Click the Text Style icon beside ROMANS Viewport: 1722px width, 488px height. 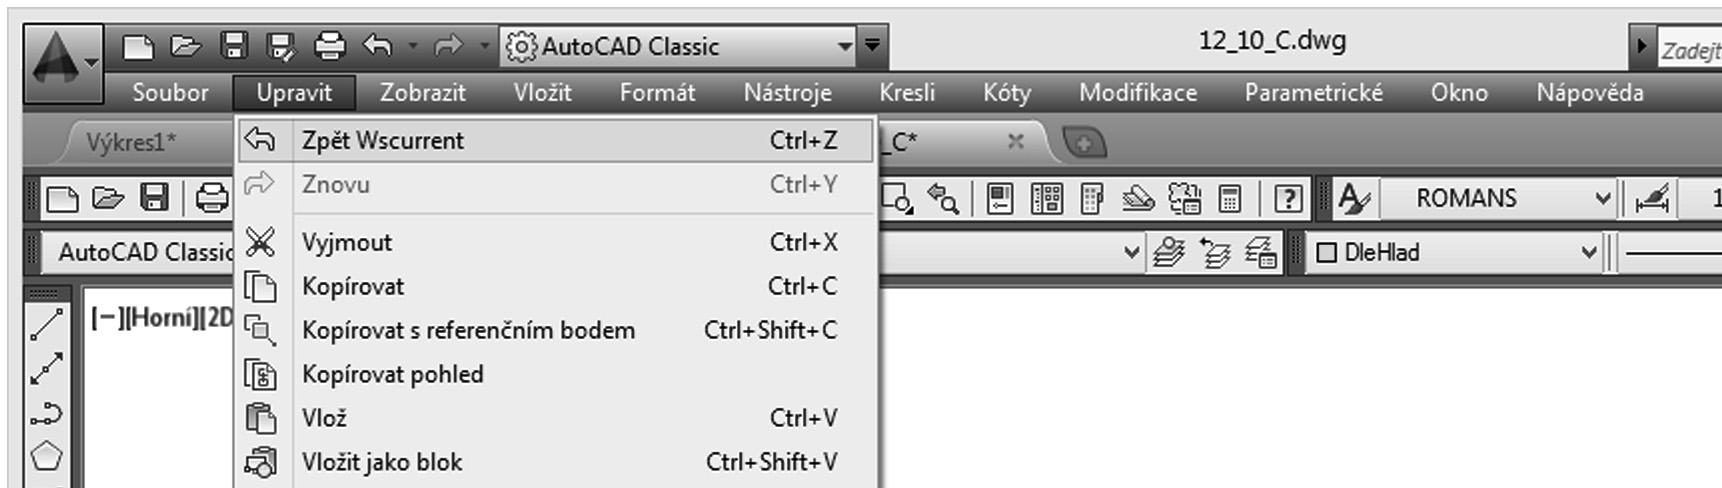click(1354, 199)
